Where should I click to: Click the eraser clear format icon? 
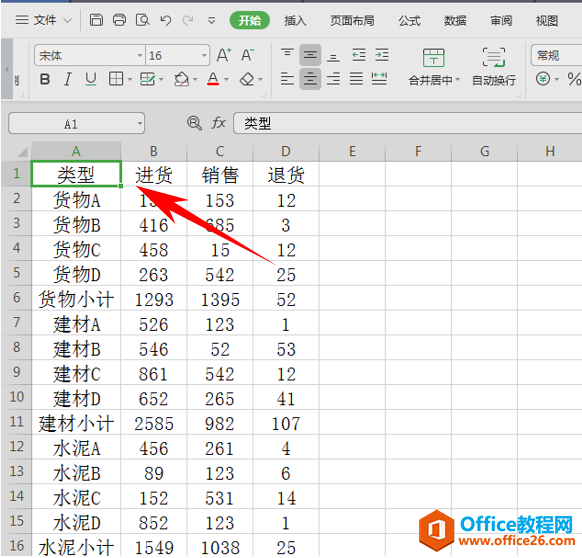pyautogui.click(x=247, y=79)
